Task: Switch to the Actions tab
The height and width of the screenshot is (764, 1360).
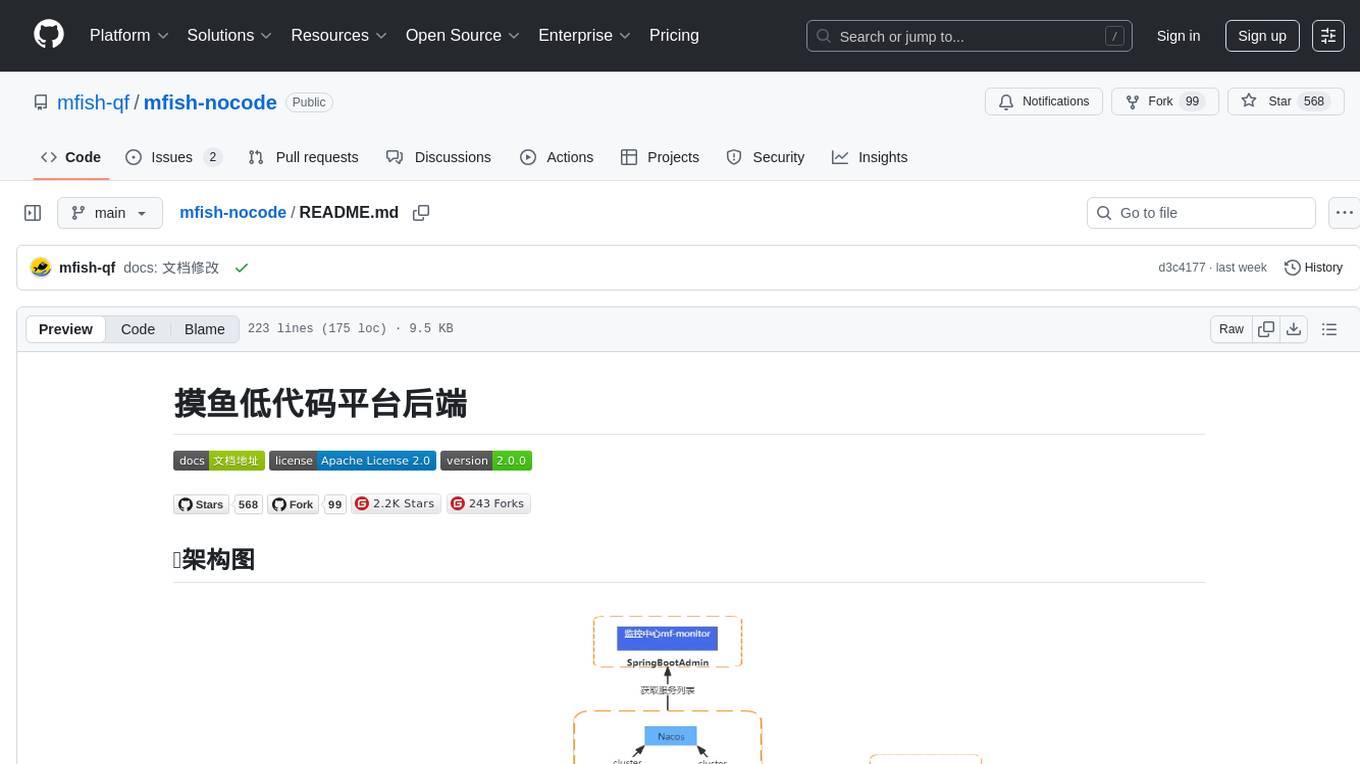Action: (557, 157)
